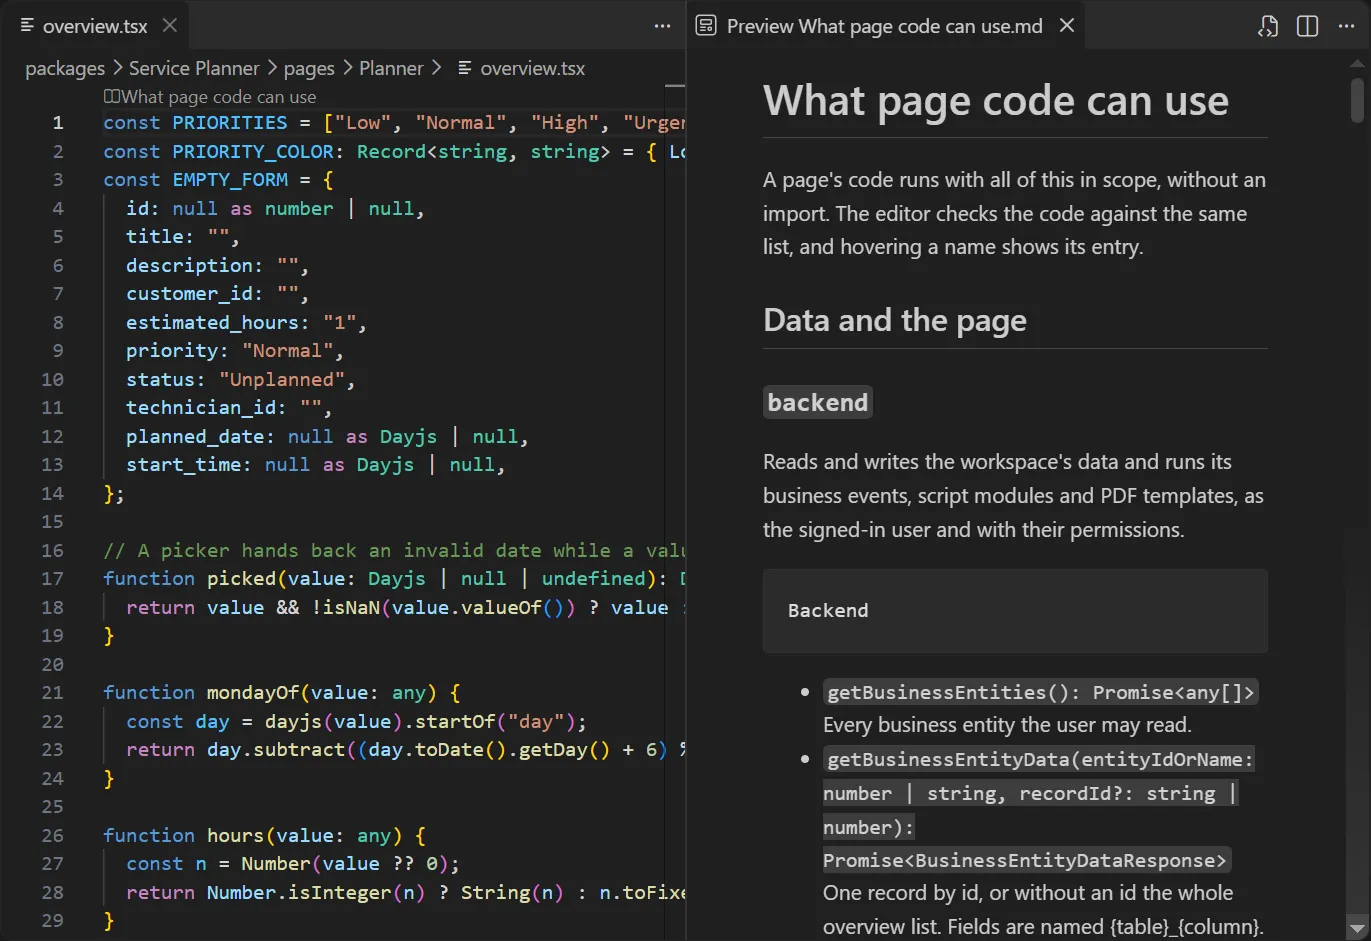Click the preview vertical scrollbar thumb
The height and width of the screenshot is (941, 1371).
point(1357,100)
